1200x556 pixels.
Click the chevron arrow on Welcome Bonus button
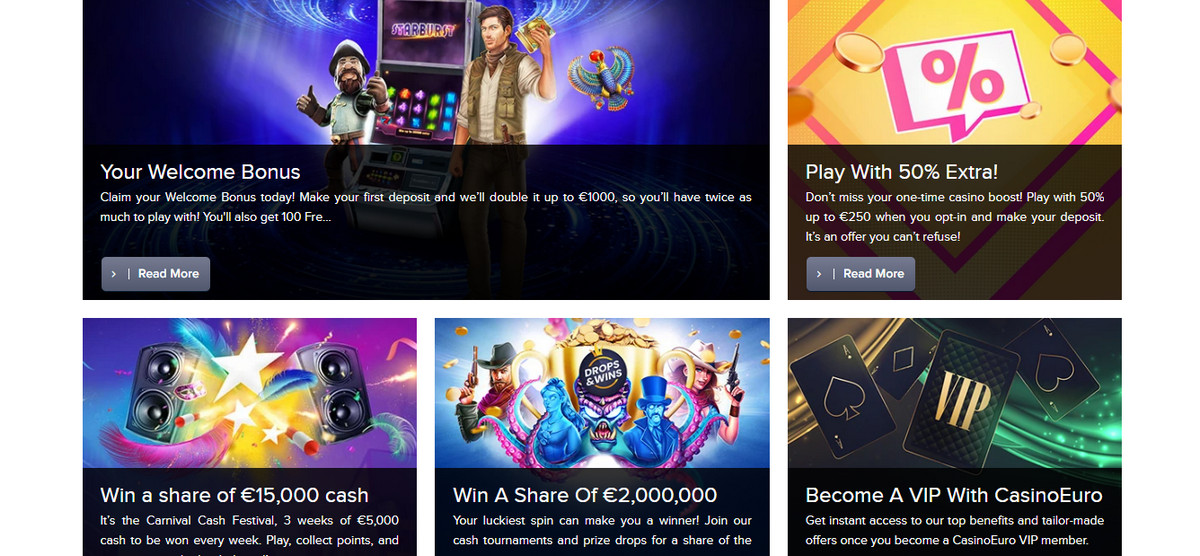coord(115,274)
